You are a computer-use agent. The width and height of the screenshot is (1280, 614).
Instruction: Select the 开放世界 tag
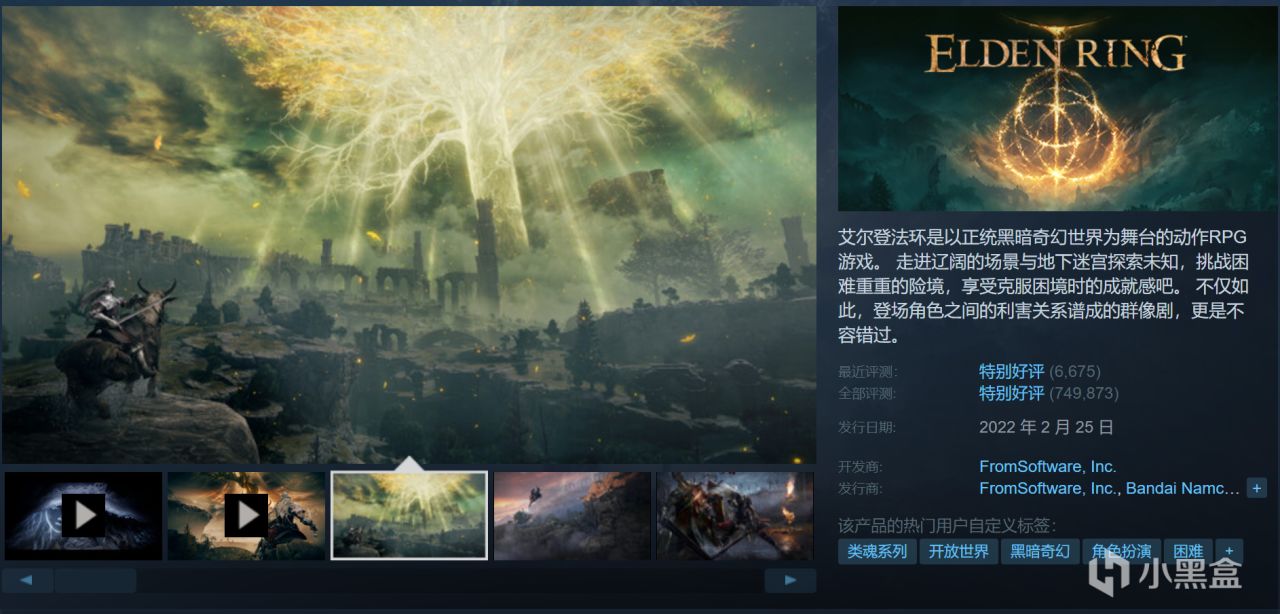click(x=958, y=551)
